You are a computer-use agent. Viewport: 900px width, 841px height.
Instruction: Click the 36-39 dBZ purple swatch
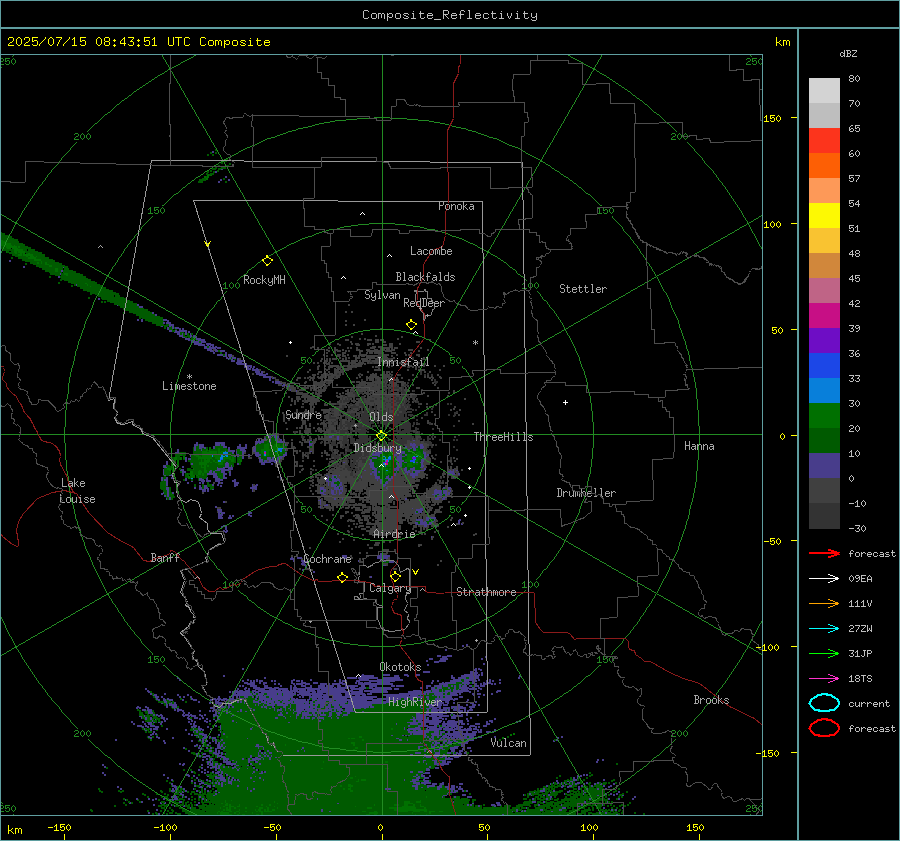824,340
